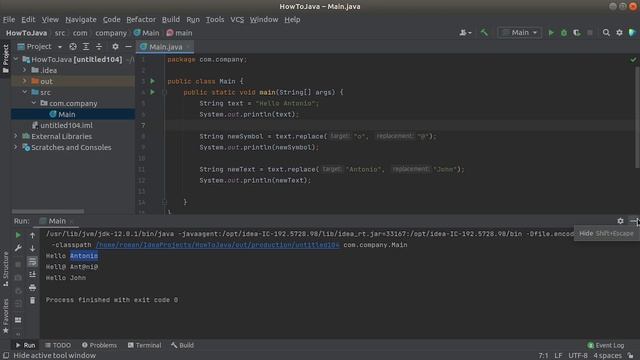This screenshot has height=360, width=640.
Task: Run Main with coverage icon
Action: pyautogui.click(x=577, y=33)
